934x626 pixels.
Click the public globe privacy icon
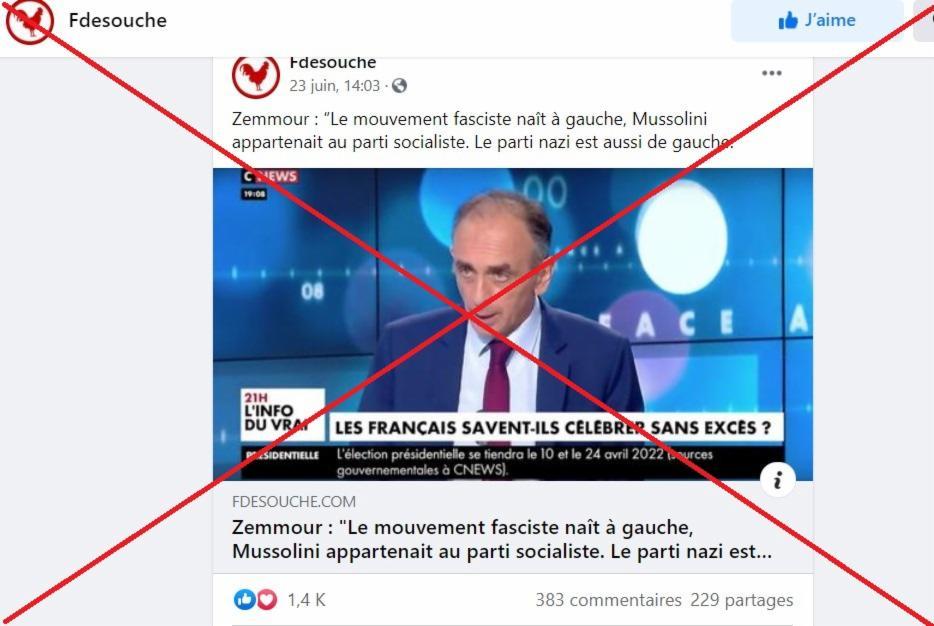[x=400, y=86]
